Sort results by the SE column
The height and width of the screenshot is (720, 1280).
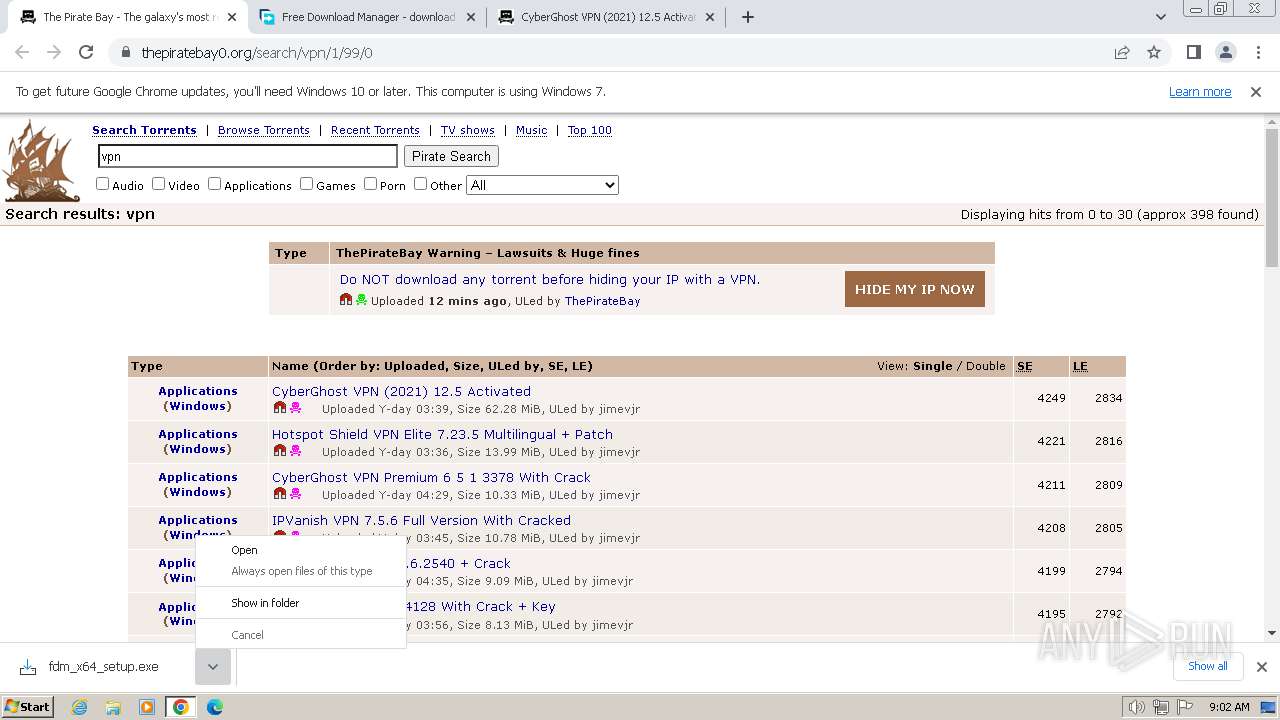point(1025,366)
